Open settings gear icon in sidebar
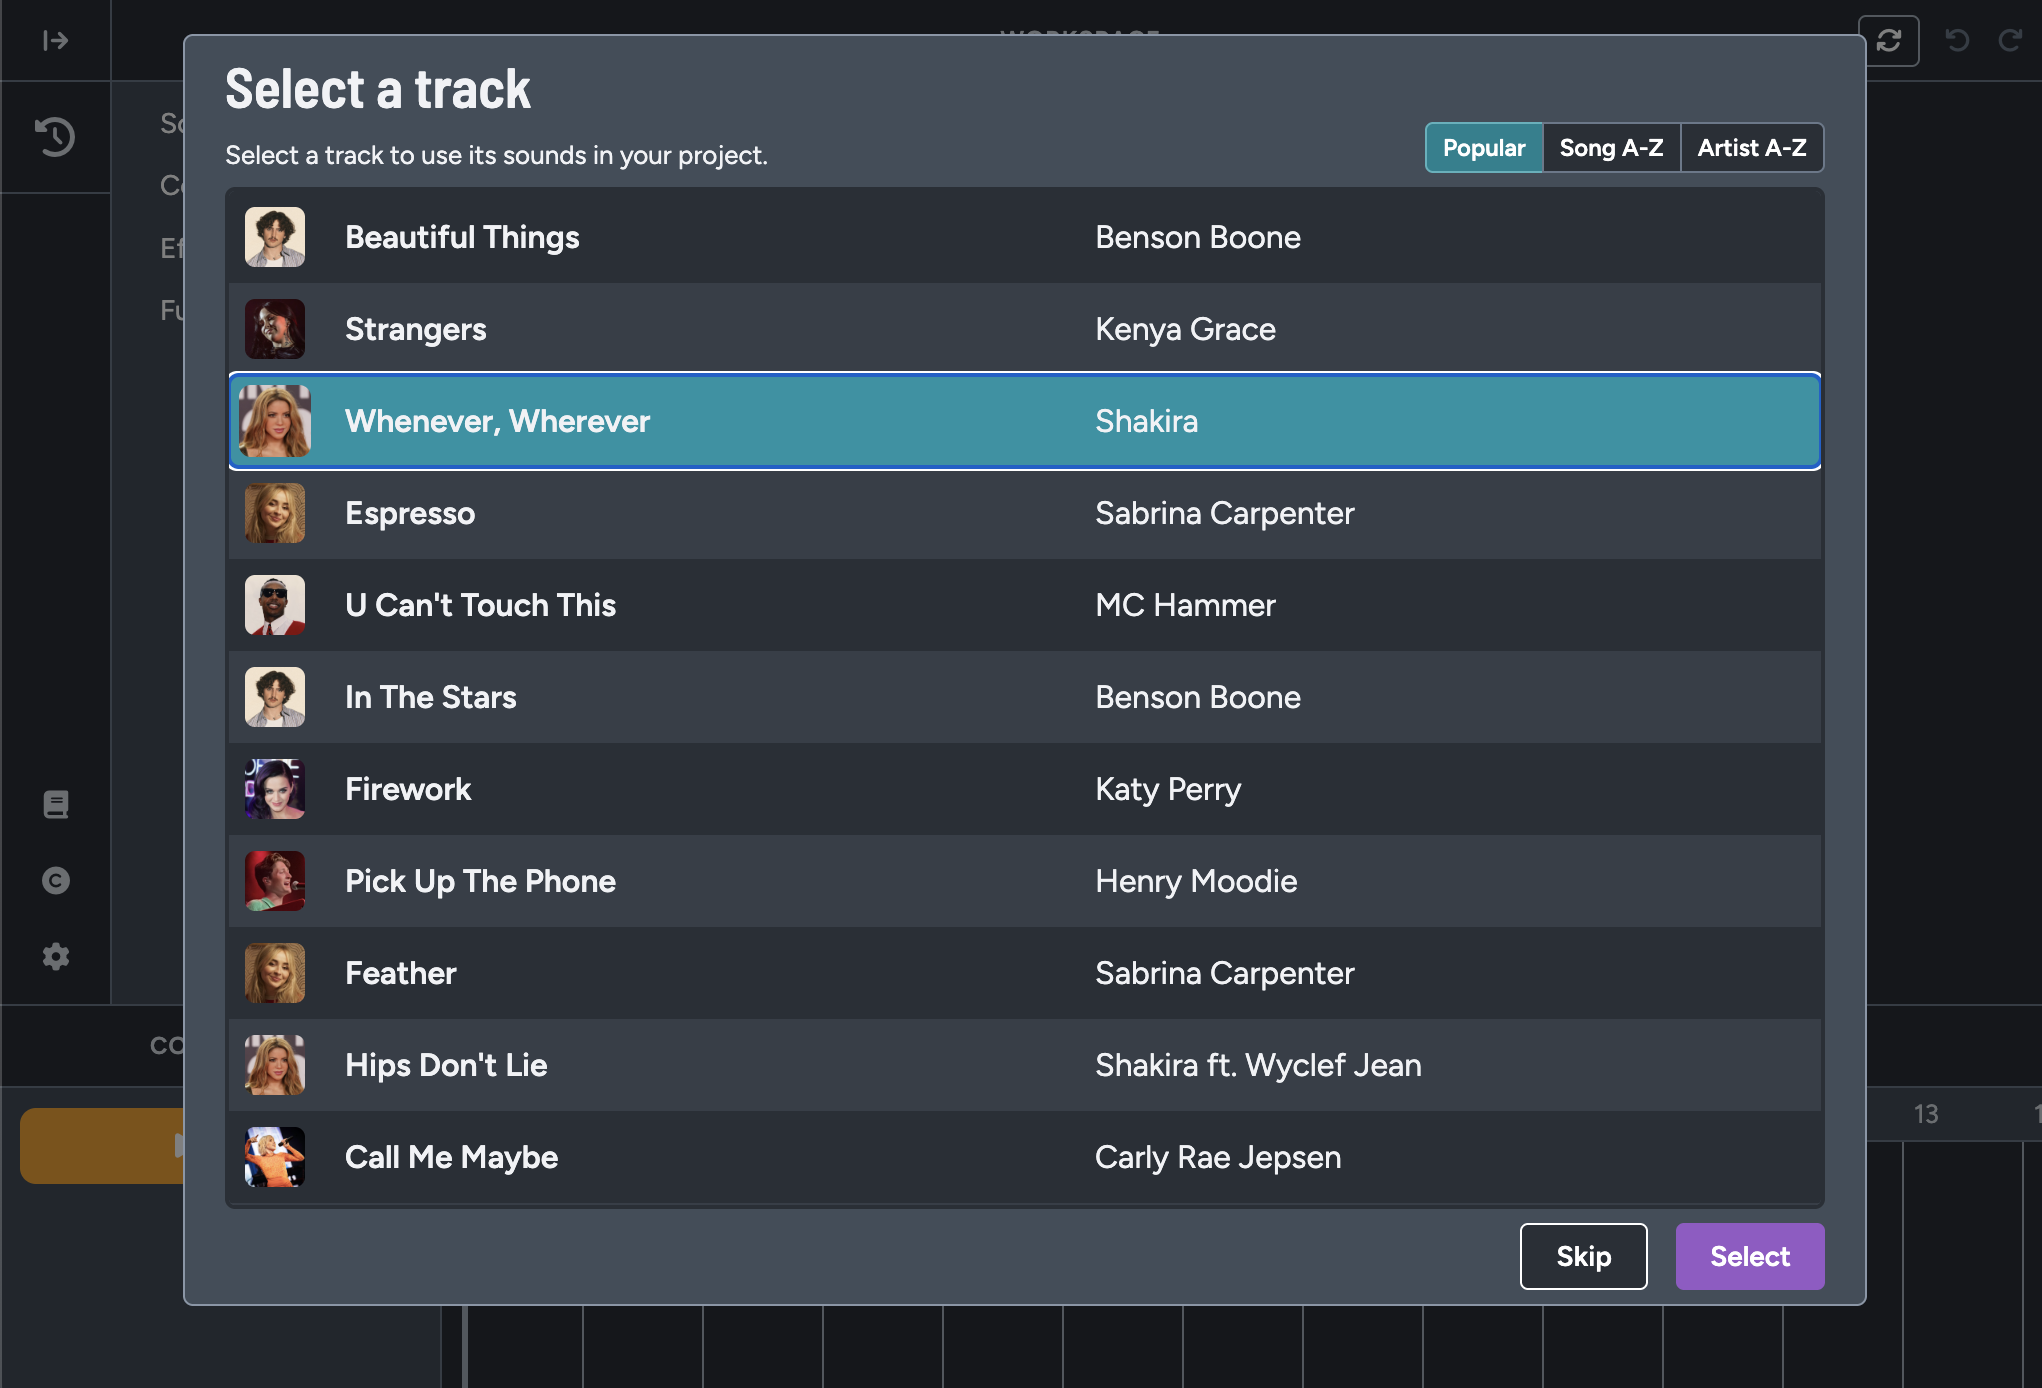The width and height of the screenshot is (2042, 1388). (56, 956)
